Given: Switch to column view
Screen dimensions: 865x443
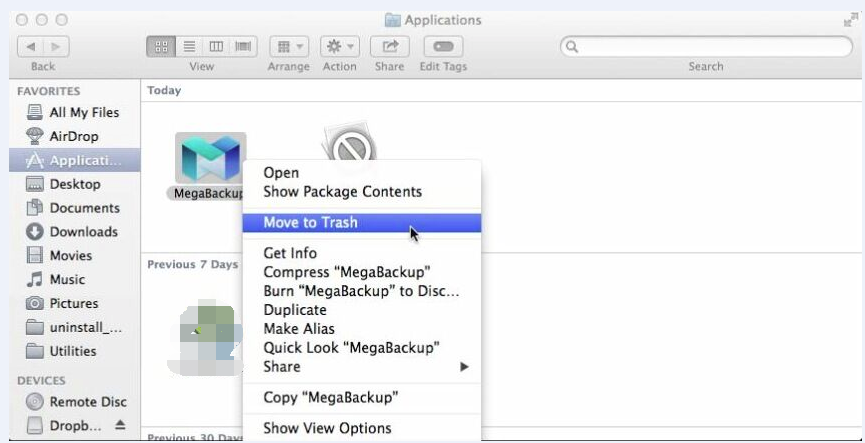Looking at the screenshot, I should (x=216, y=47).
